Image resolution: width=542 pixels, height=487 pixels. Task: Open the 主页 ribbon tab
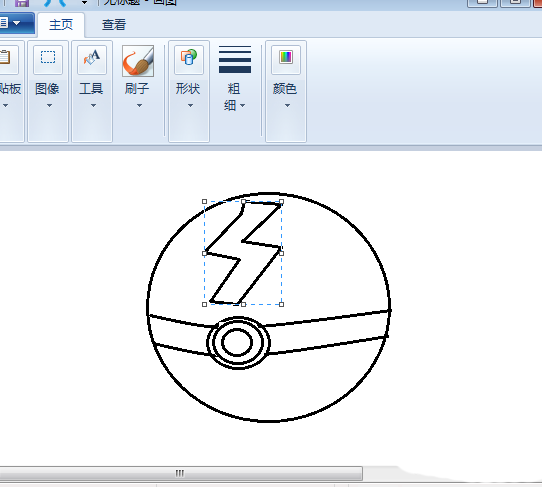[61, 25]
